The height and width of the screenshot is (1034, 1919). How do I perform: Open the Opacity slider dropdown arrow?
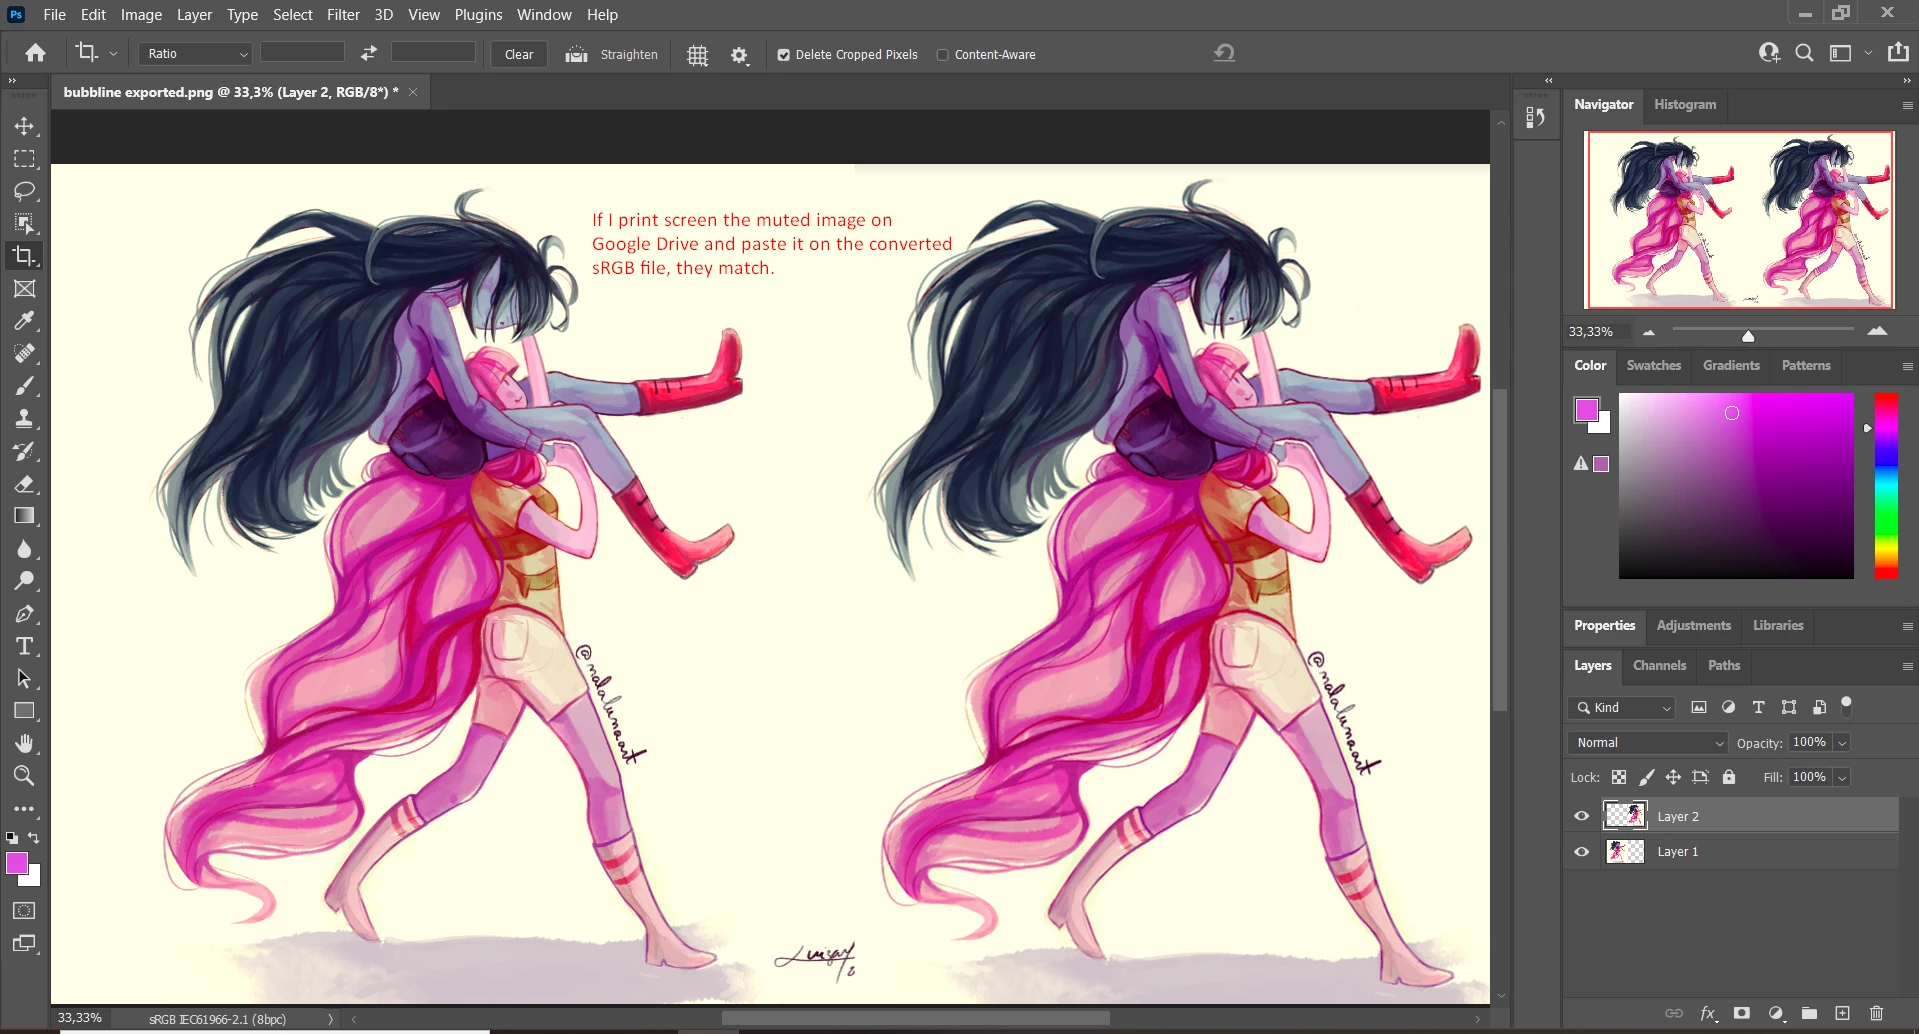coord(1842,743)
